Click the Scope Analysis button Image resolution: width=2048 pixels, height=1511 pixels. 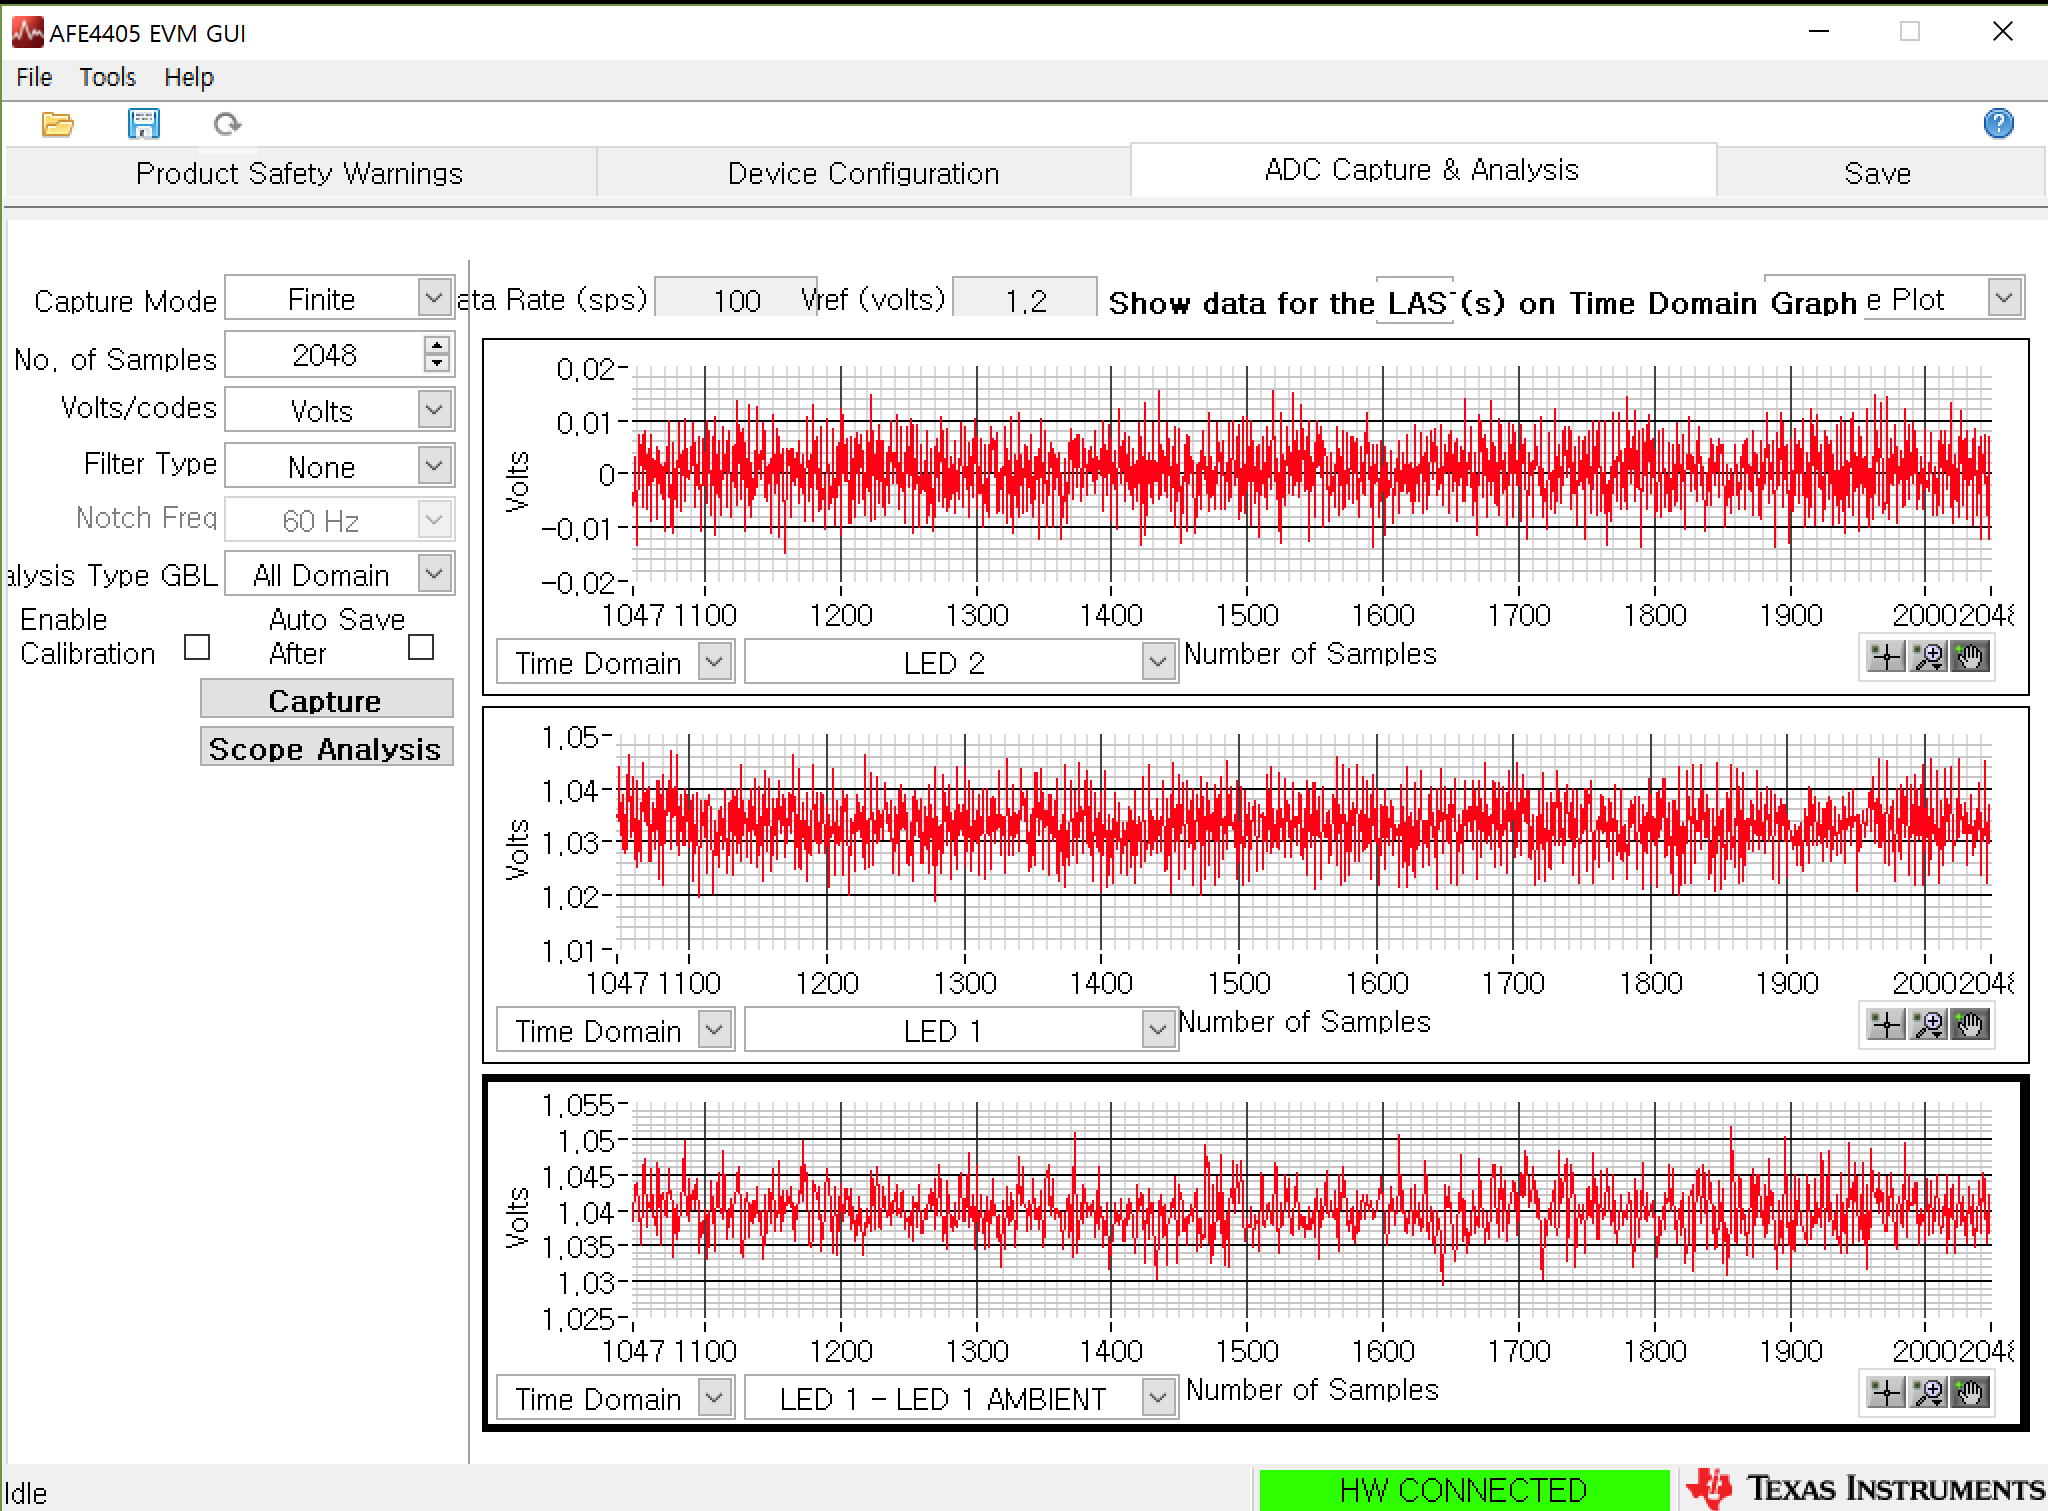pyautogui.click(x=326, y=749)
